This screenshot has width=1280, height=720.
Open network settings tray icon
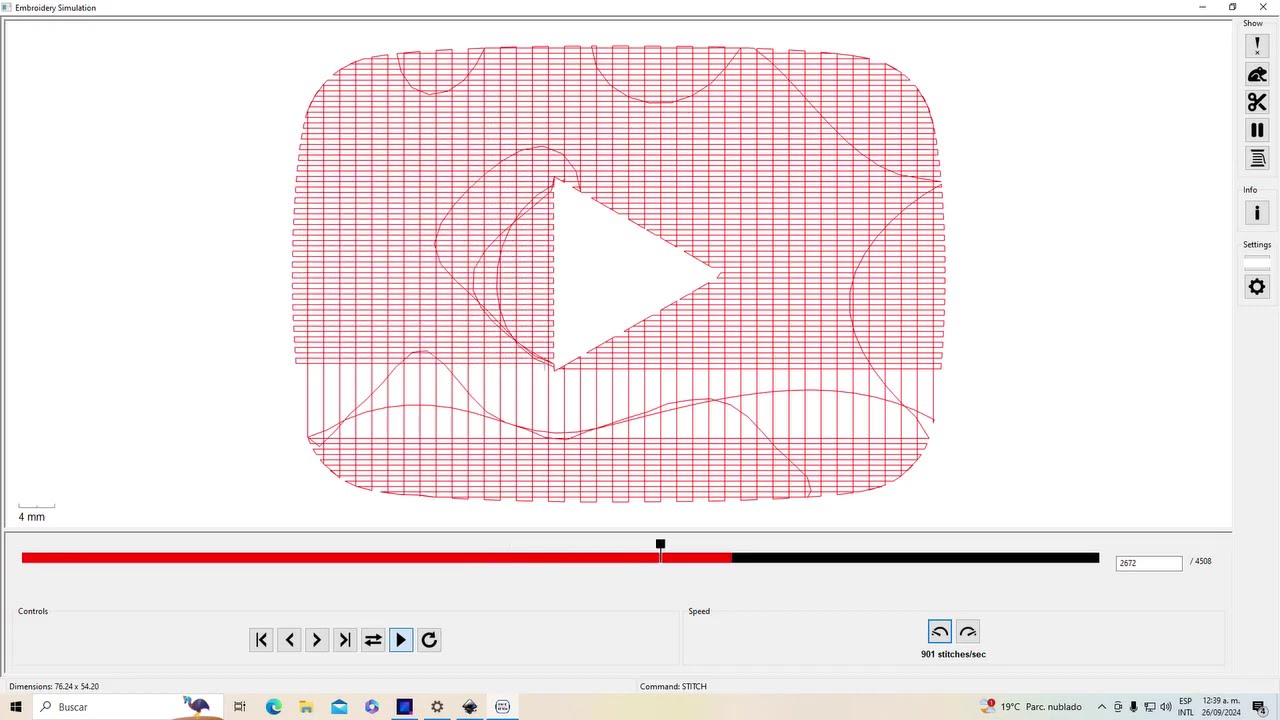[1149, 707]
